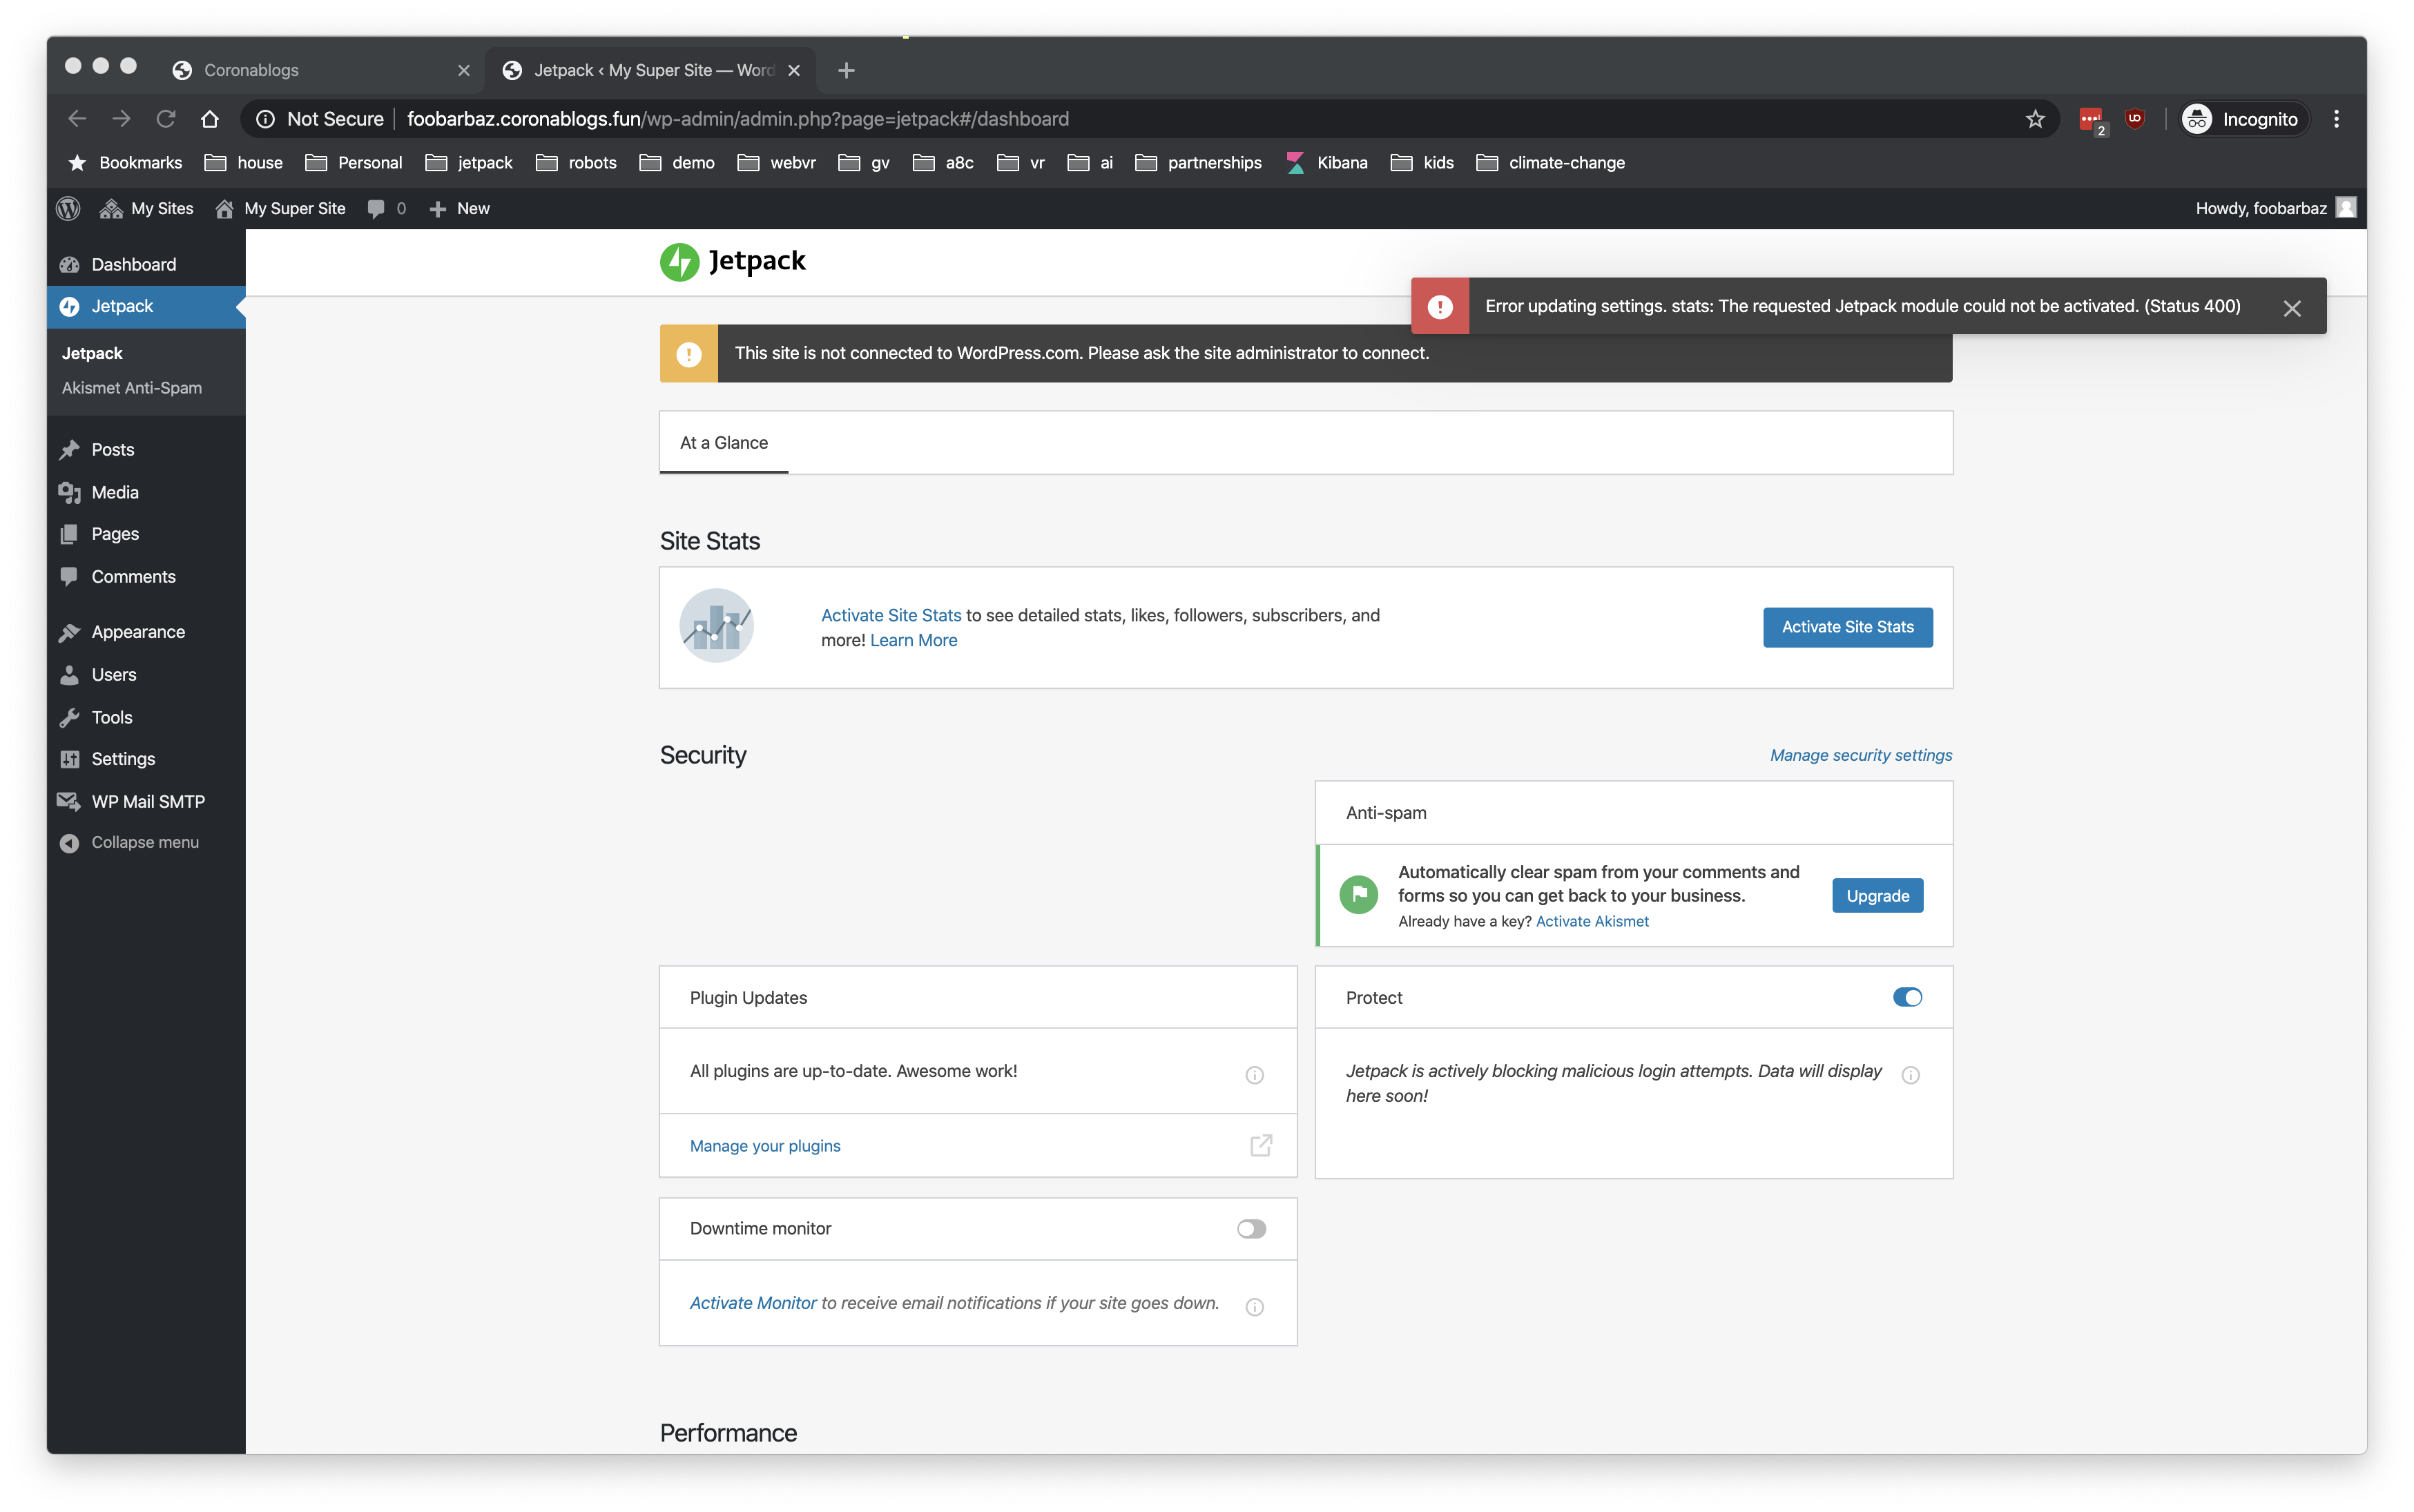Click the Upgrade button for Anti-spam
Image resolution: width=2414 pixels, height=1512 pixels.
point(1877,896)
